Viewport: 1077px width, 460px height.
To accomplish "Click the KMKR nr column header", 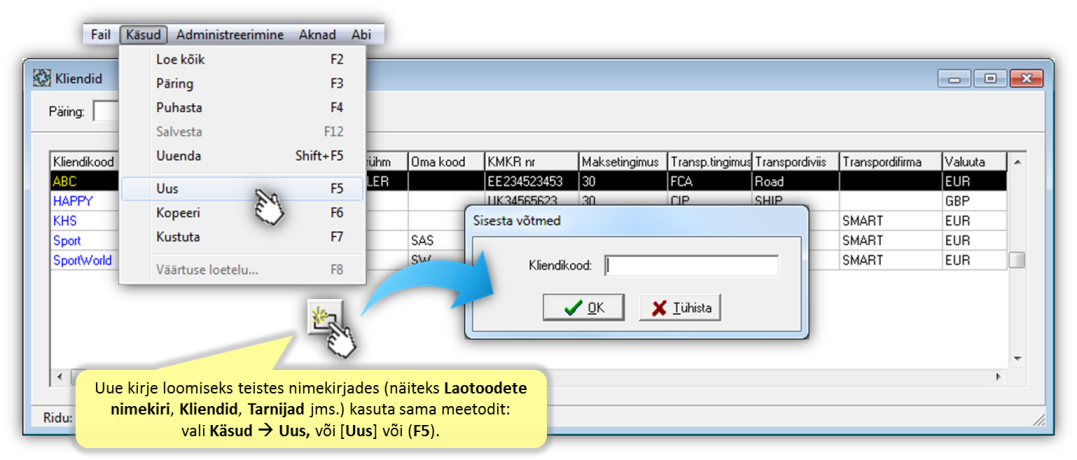I will [531, 162].
